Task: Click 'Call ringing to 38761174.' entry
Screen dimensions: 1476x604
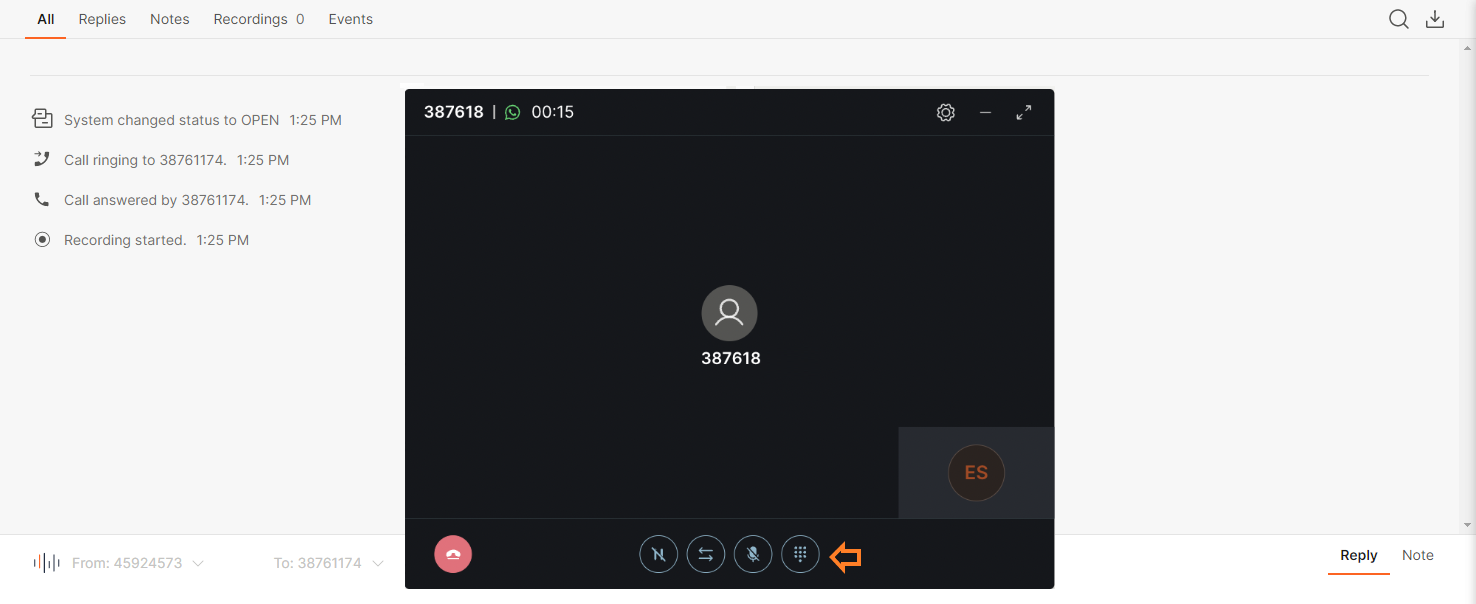Action: click(x=145, y=160)
